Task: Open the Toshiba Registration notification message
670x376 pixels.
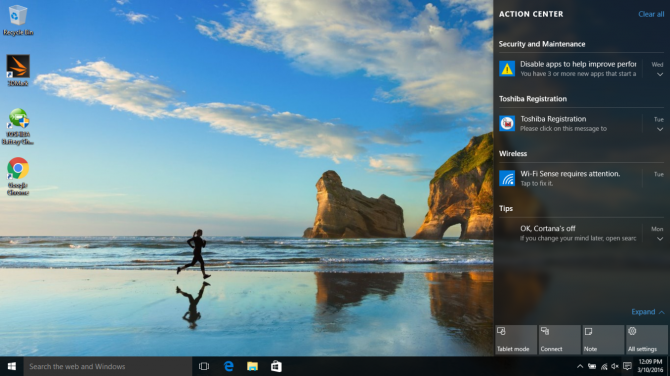Action: [563, 123]
